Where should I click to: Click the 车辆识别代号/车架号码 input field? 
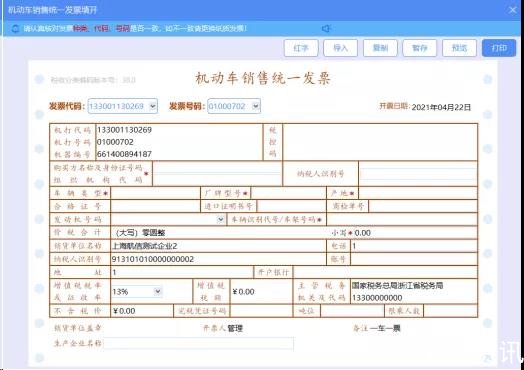pyautogui.click(x=402, y=220)
